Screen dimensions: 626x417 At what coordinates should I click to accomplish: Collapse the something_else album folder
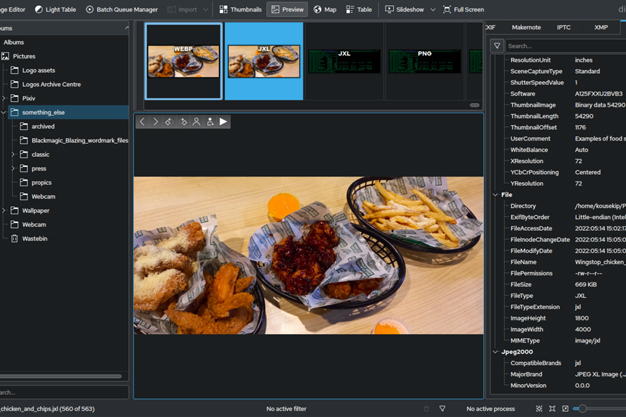point(5,112)
